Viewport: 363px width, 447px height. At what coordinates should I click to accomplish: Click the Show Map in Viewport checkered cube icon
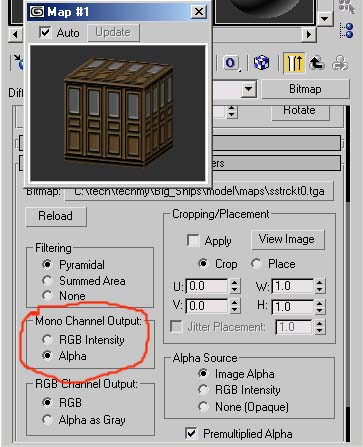[x=262, y=63]
